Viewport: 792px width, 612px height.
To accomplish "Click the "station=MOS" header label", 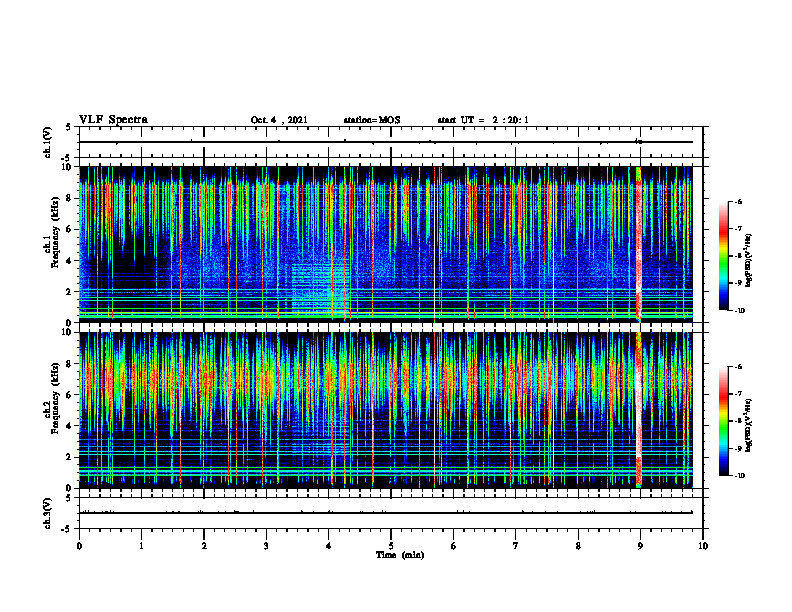I will pos(372,120).
